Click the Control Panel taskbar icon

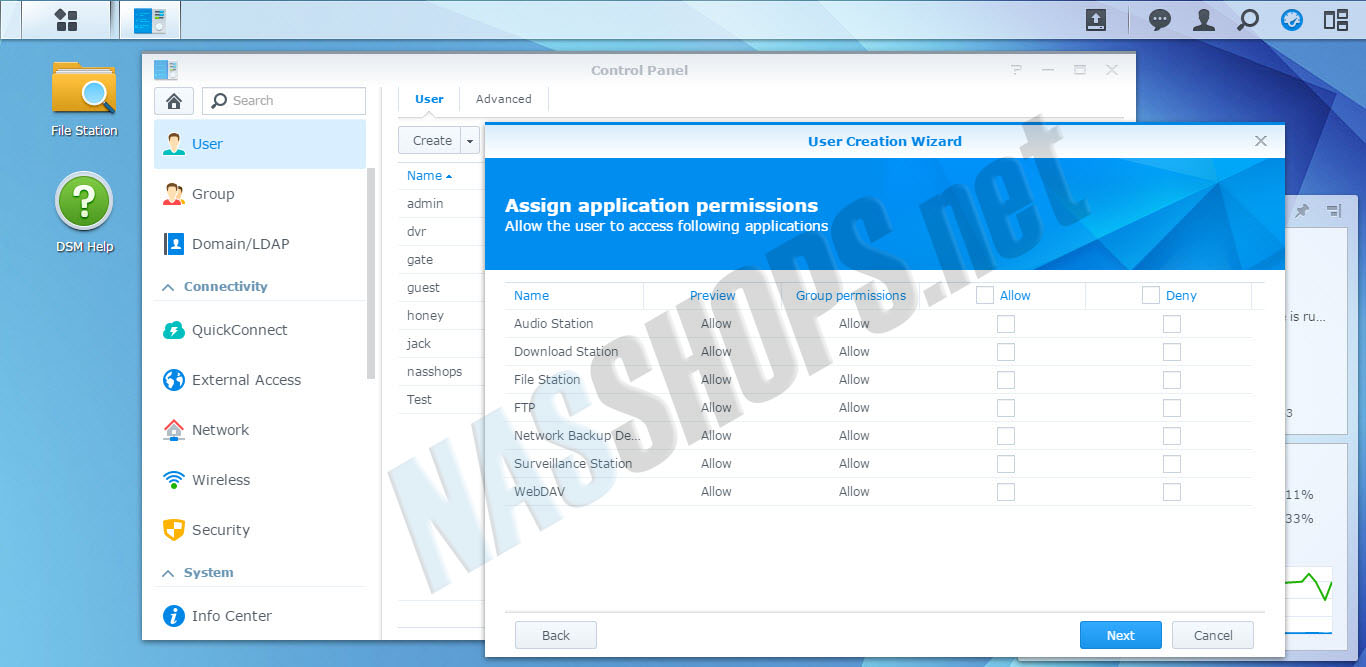click(x=150, y=20)
